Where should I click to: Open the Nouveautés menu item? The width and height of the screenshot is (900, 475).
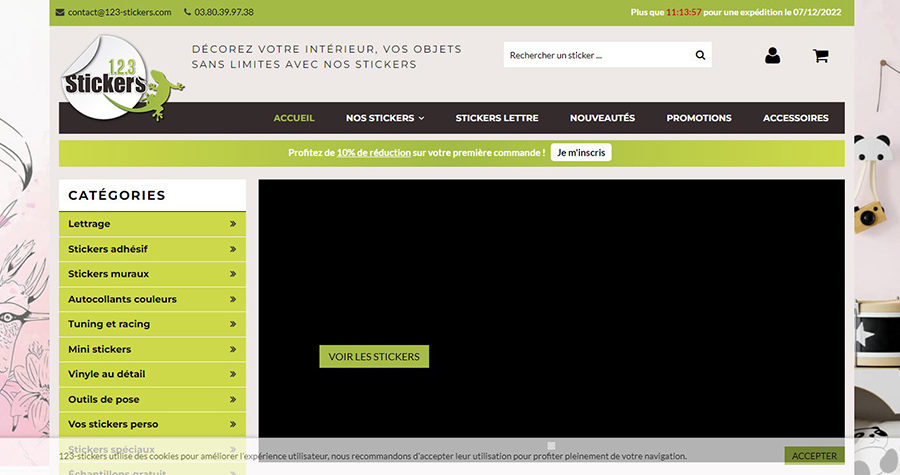coord(602,118)
